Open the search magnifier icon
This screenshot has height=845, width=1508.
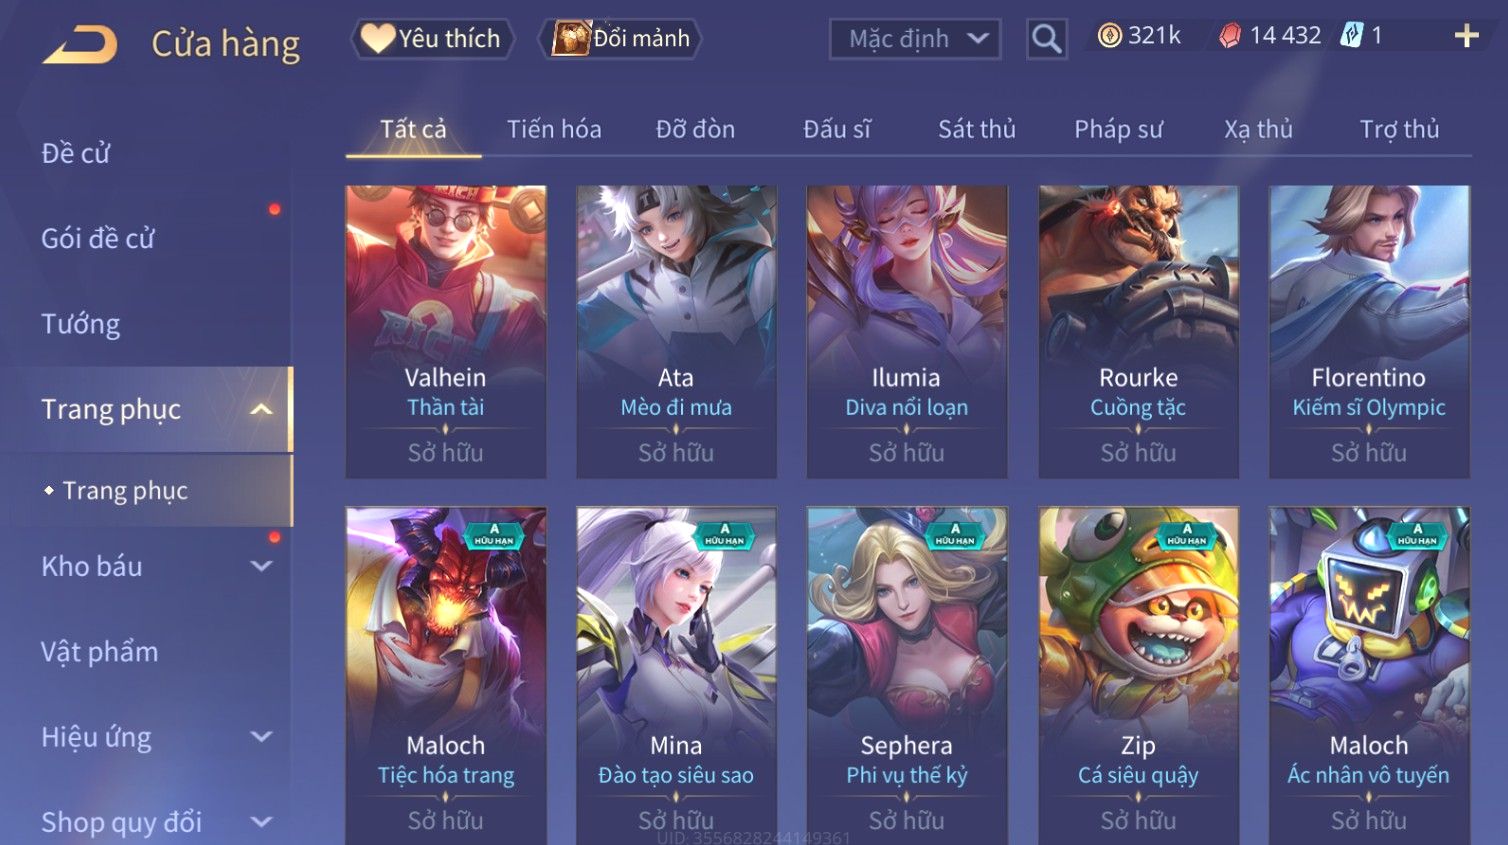click(x=1047, y=39)
